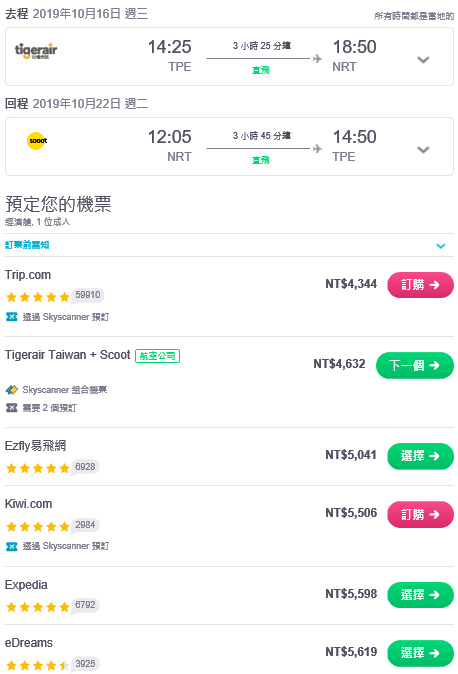This screenshot has width=458, height=674.
Task: Click the two-bookings-required ticket icon
Action: (x=12, y=407)
